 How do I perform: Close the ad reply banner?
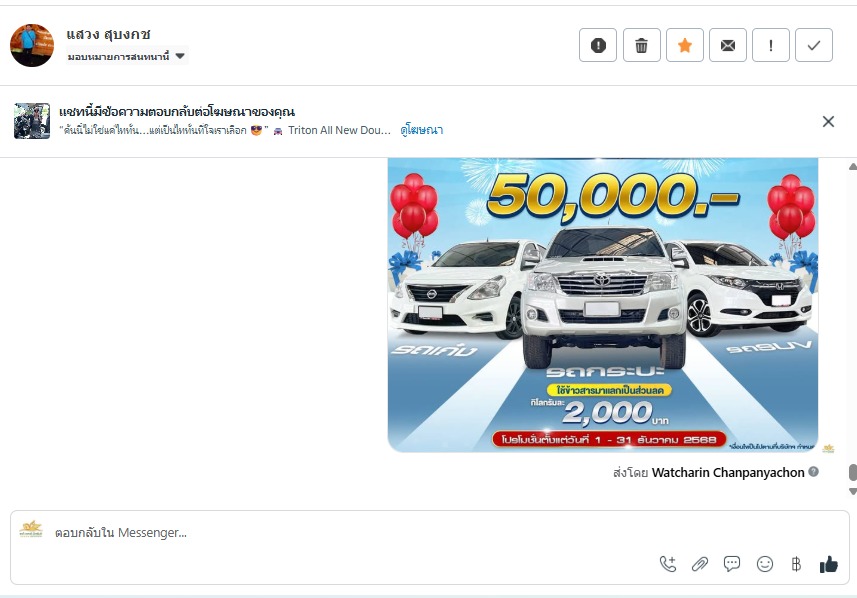[x=828, y=121]
